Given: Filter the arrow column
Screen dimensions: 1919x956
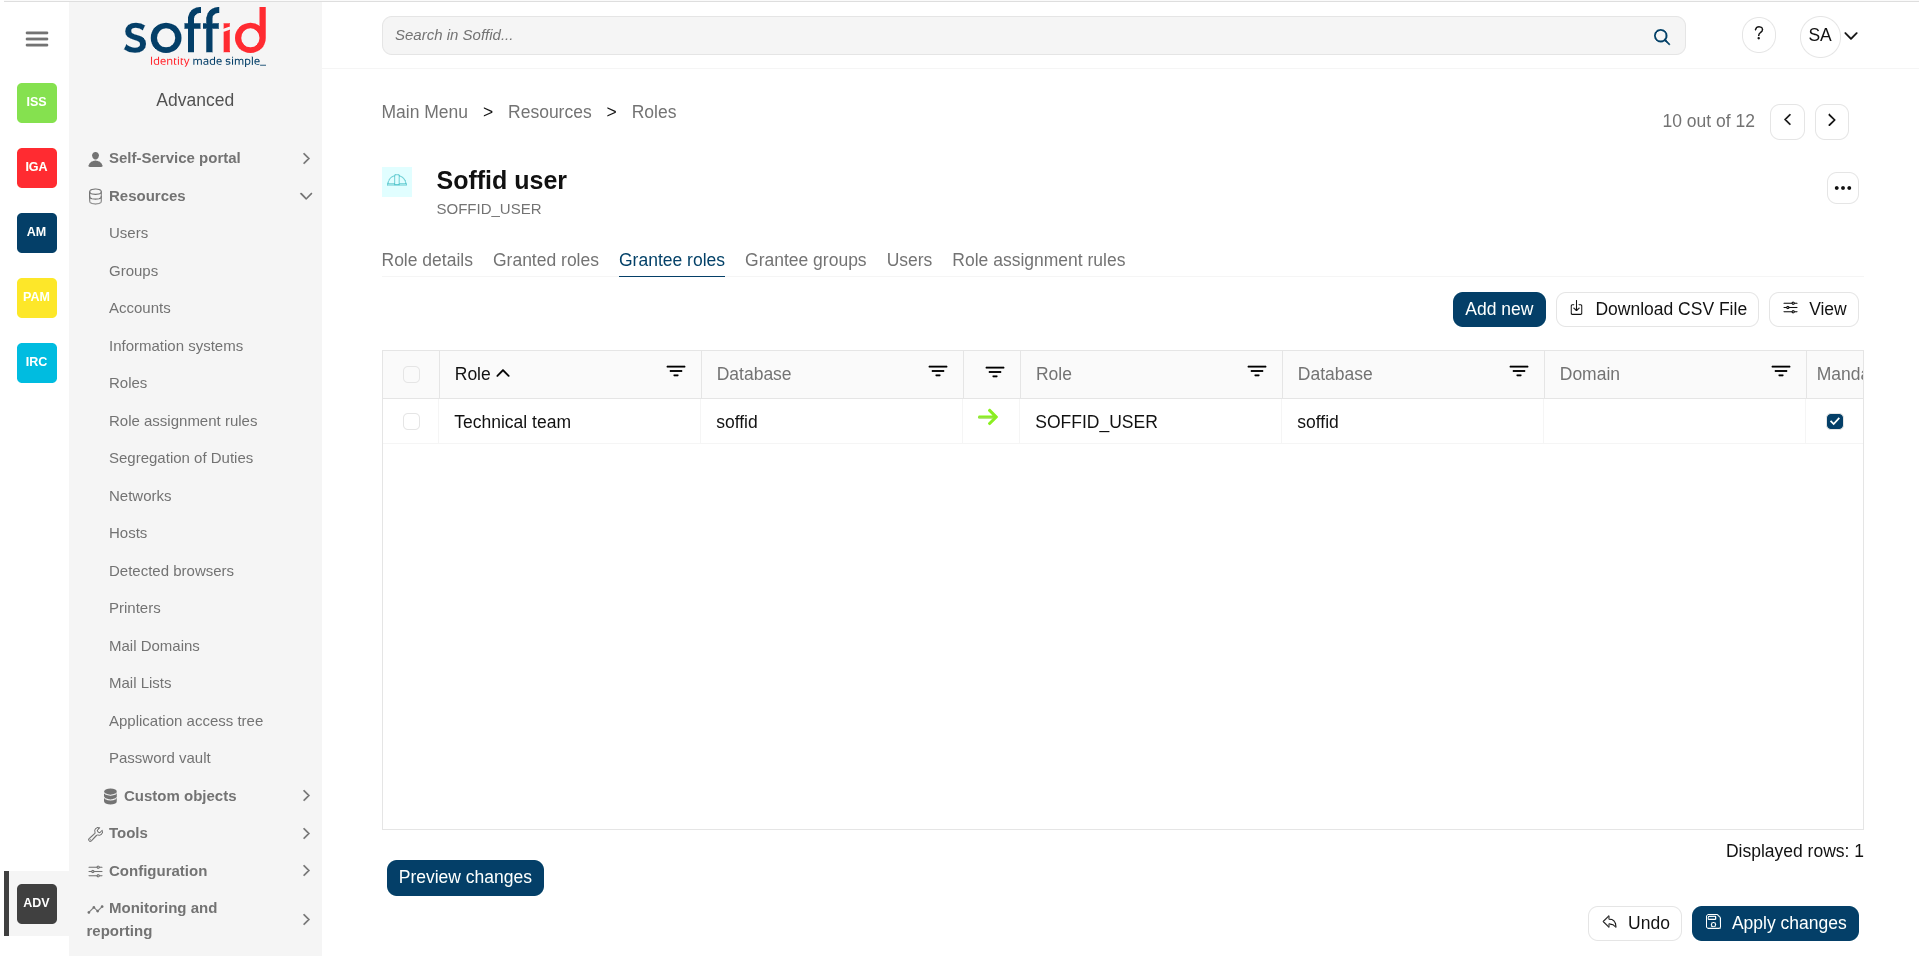Looking at the screenshot, I should click(x=995, y=372).
